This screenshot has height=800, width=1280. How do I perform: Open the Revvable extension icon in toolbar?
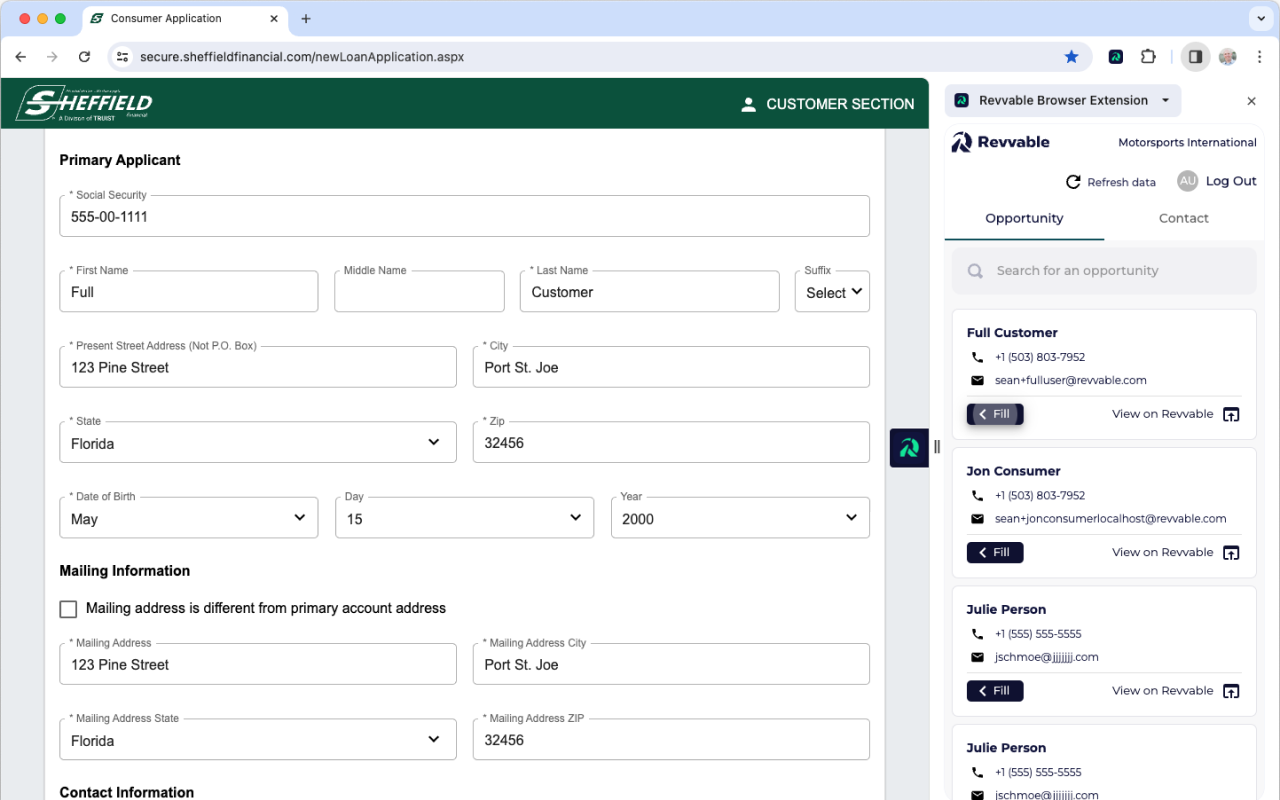[1116, 57]
